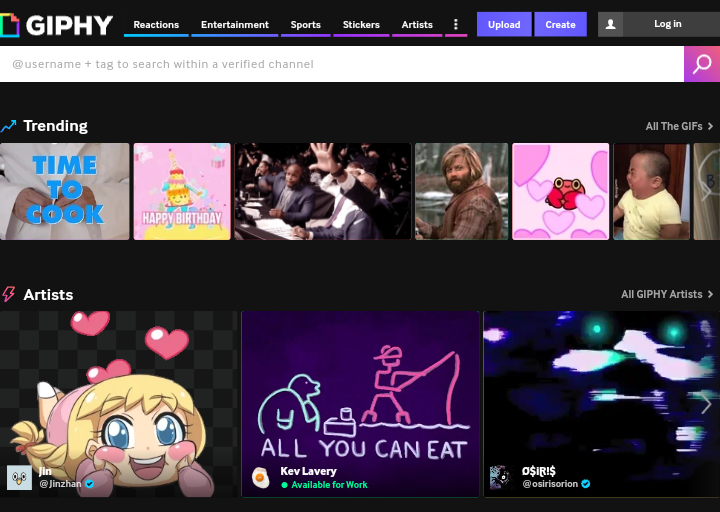
Task: Click the chevron beside All GIPHY Artists
Action: (x=710, y=294)
